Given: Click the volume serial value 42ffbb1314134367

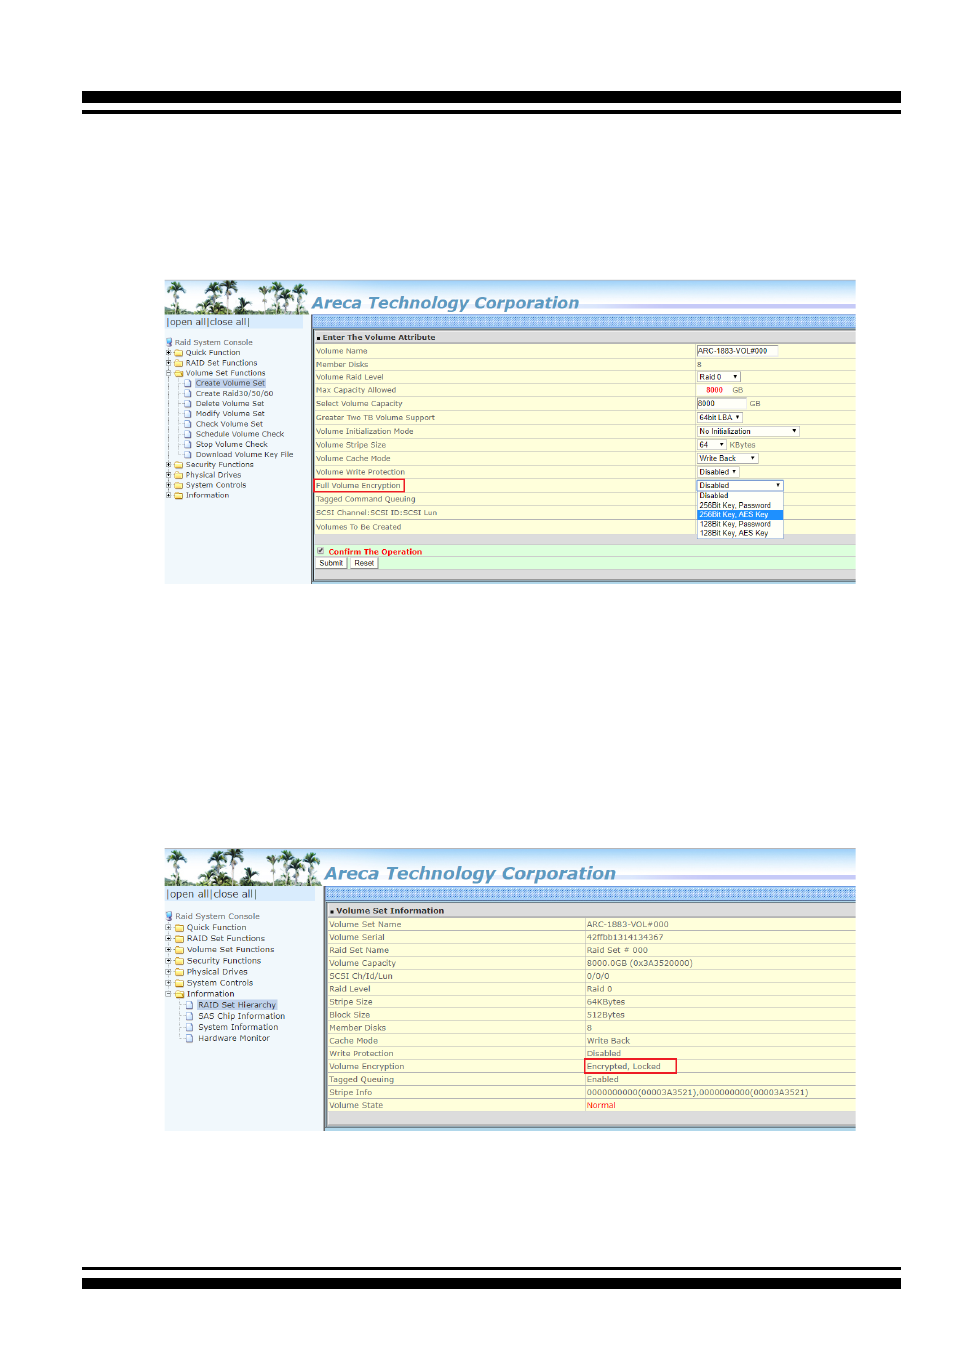Looking at the screenshot, I should (625, 937).
